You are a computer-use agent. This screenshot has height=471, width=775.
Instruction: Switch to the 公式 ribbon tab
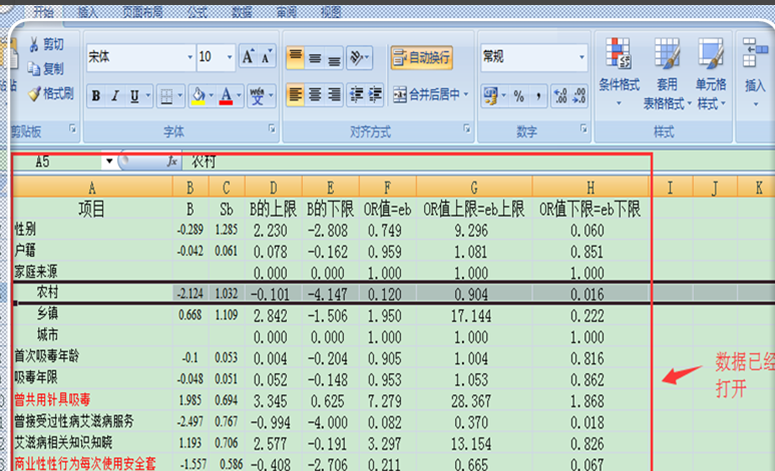click(x=197, y=12)
